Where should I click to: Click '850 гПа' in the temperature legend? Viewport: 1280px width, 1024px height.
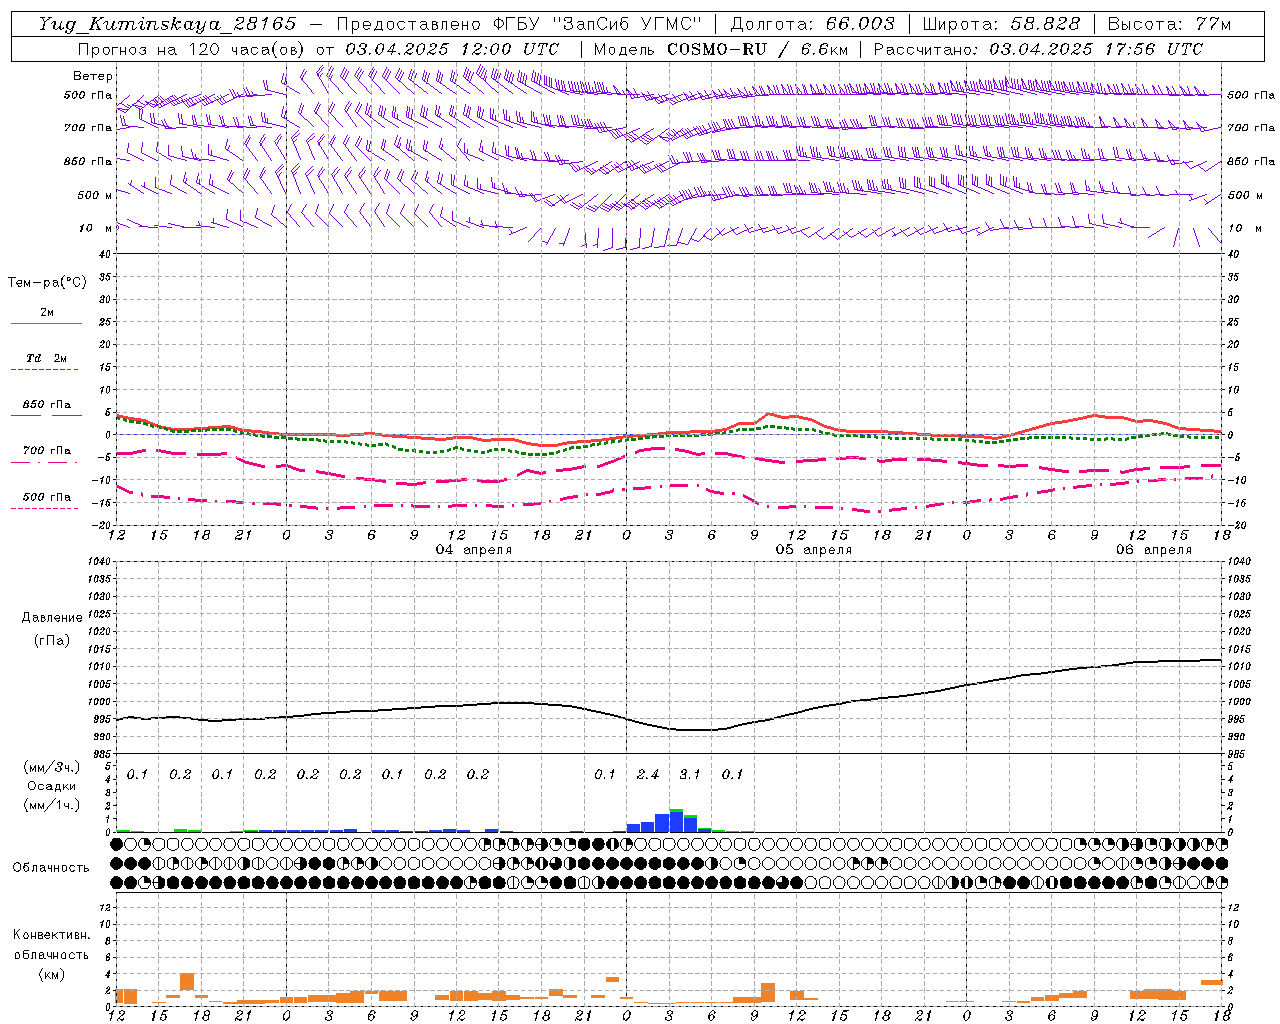point(47,405)
